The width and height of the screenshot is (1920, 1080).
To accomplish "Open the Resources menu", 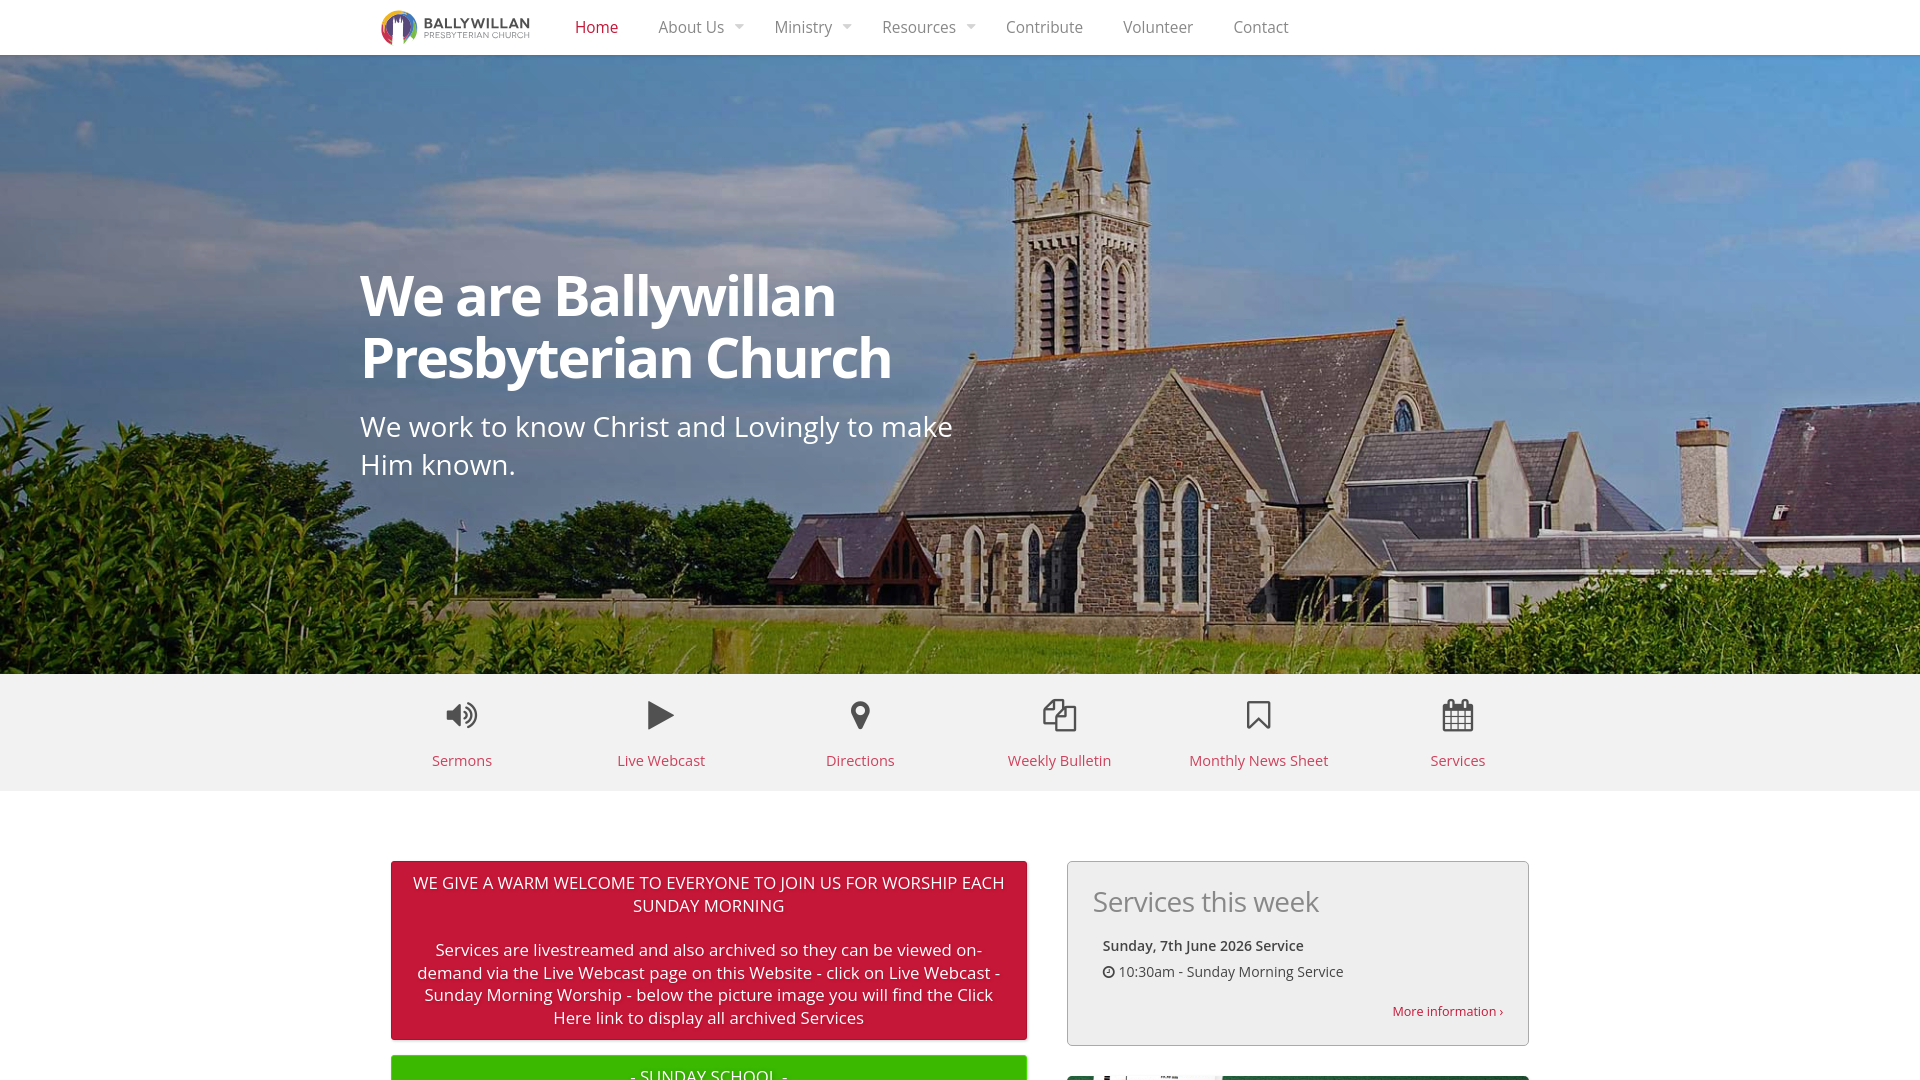I will tap(919, 27).
